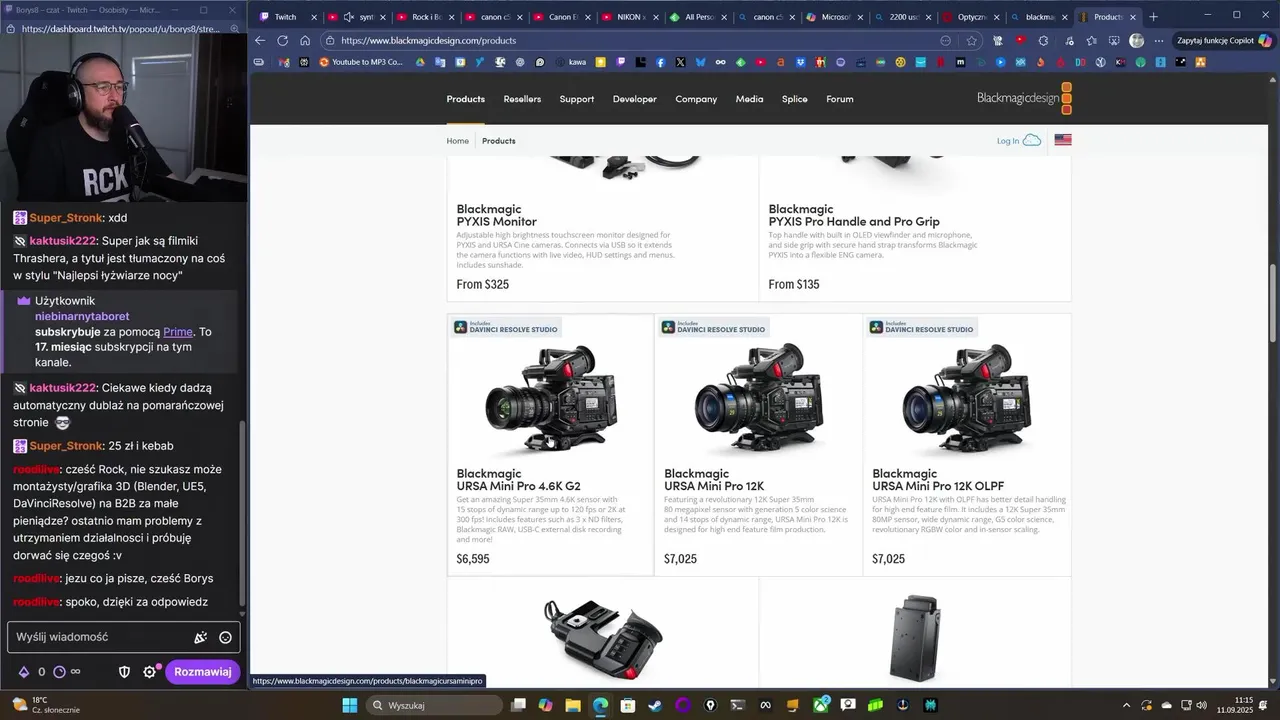Open the Media menu item
Image resolution: width=1280 pixels, height=720 pixels.
click(x=749, y=99)
